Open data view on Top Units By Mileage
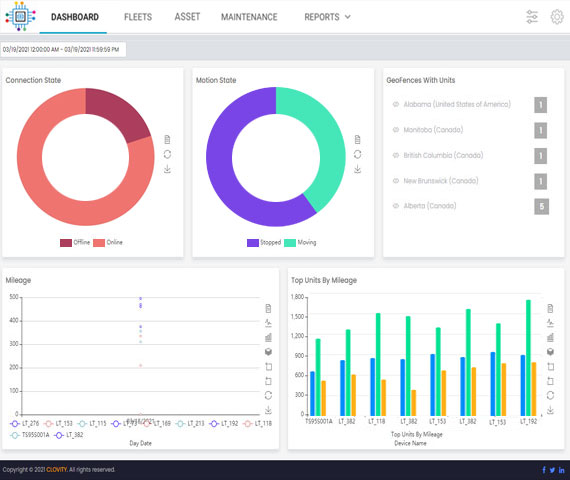Viewport: 570px width, 480px height. 550,308
